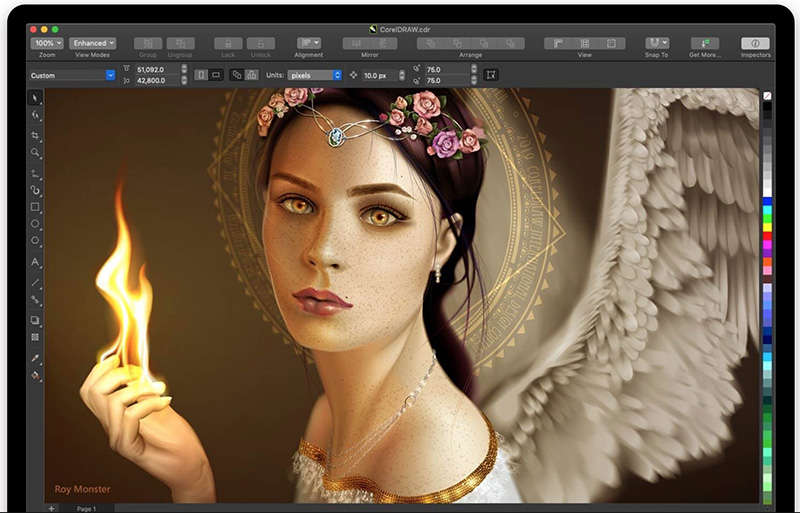Click the page width field 51,092.0

(157, 69)
